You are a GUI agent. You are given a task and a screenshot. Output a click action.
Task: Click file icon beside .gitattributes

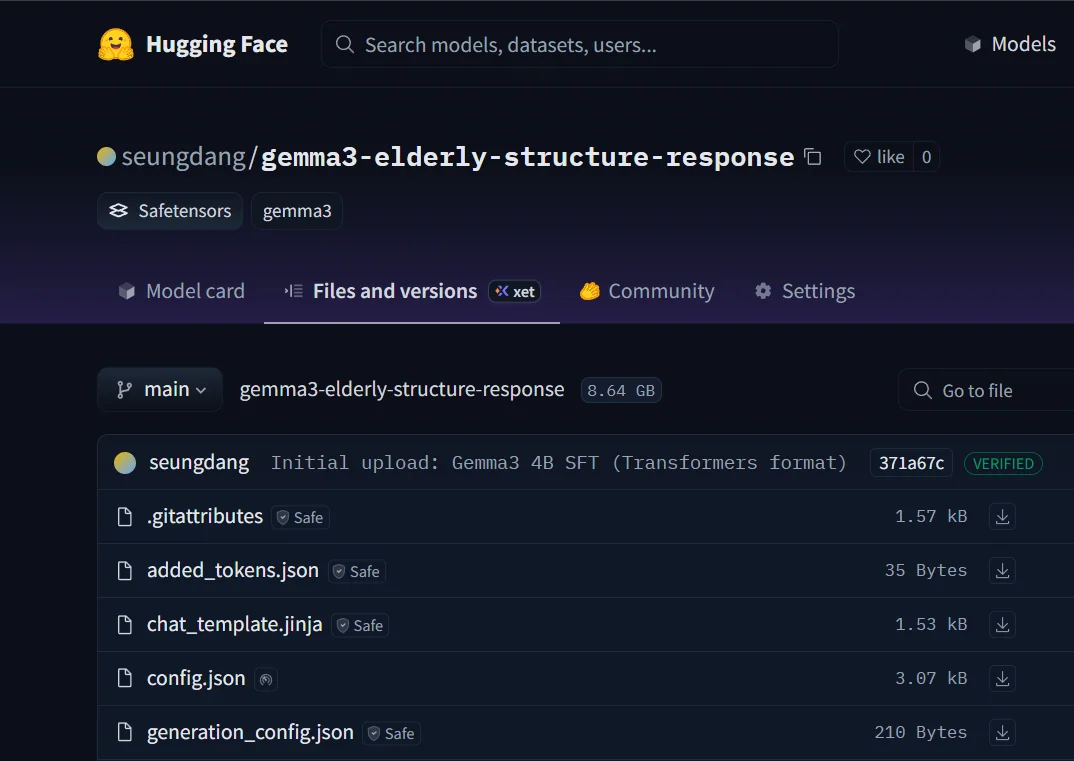pyautogui.click(x=125, y=516)
